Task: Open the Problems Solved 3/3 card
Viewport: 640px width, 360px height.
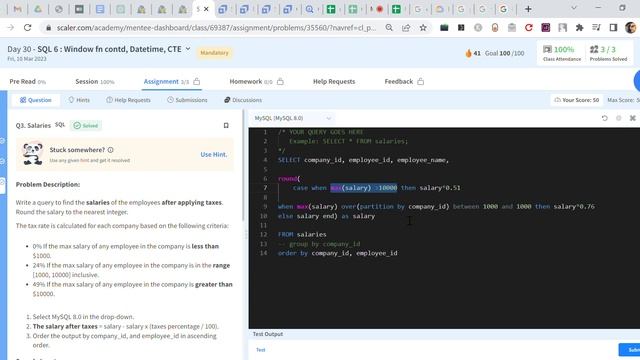Action: click(x=608, y=53)
